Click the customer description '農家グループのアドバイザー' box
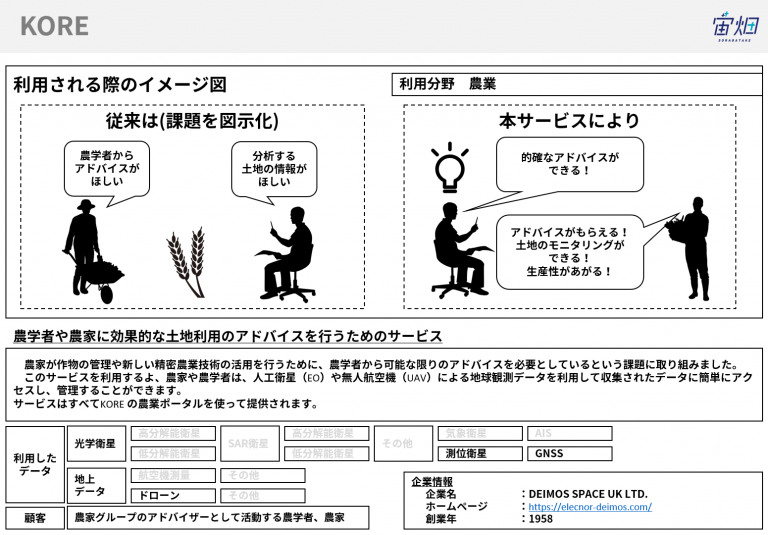The width and height of the screenshot is (768, 535). (x=218, y=518)
